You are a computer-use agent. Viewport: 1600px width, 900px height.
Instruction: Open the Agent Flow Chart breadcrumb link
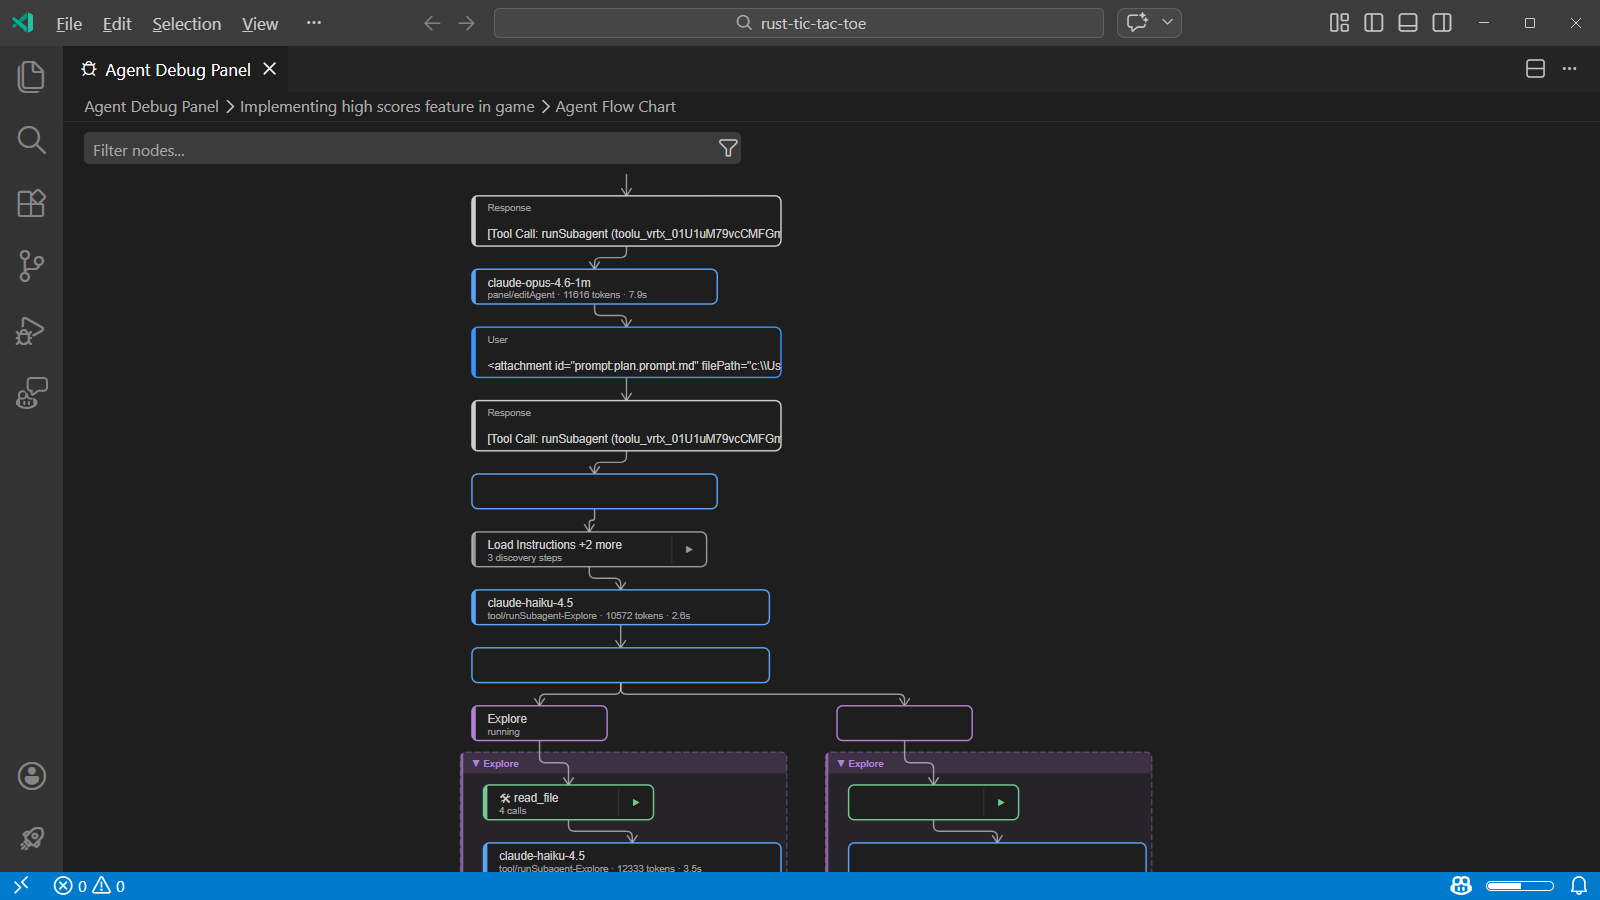615,106
